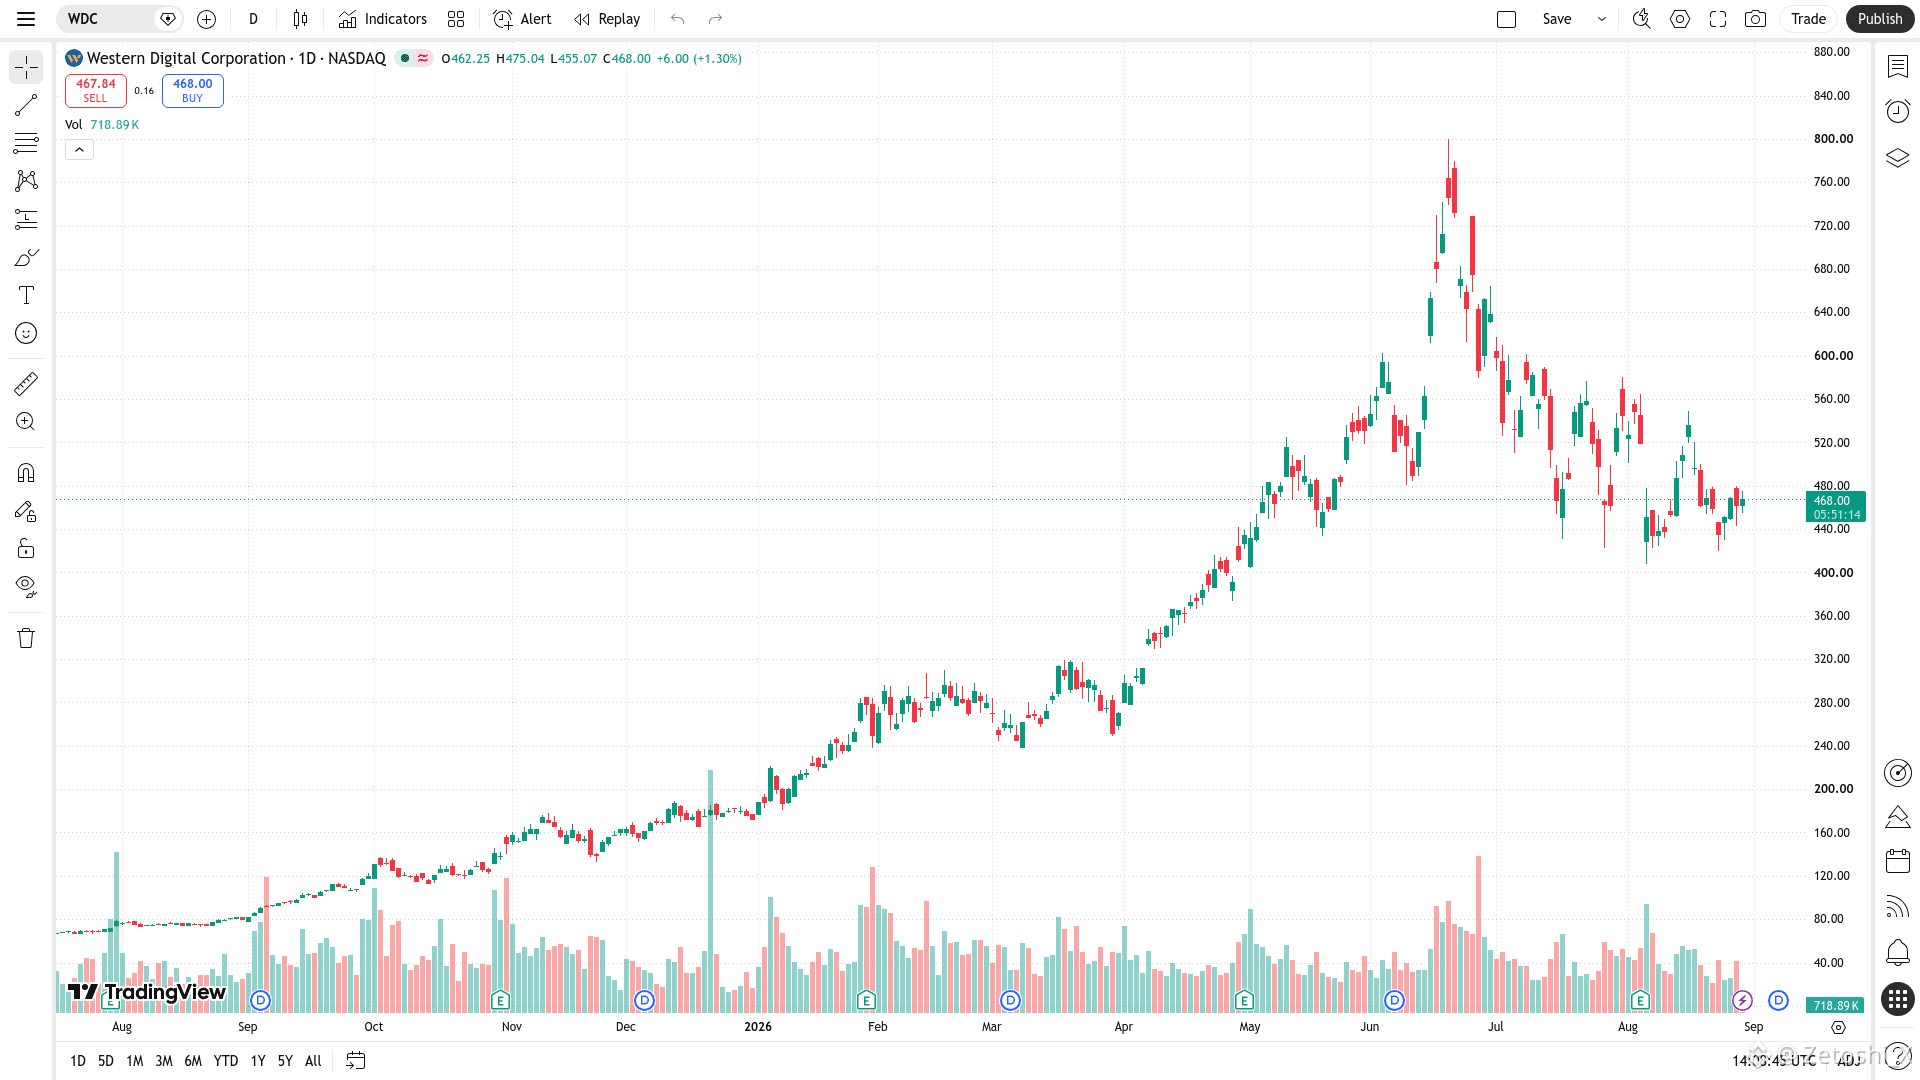Select the 1D time range
This screenshot has height=1080, width=1920.
coord(78,1061)
